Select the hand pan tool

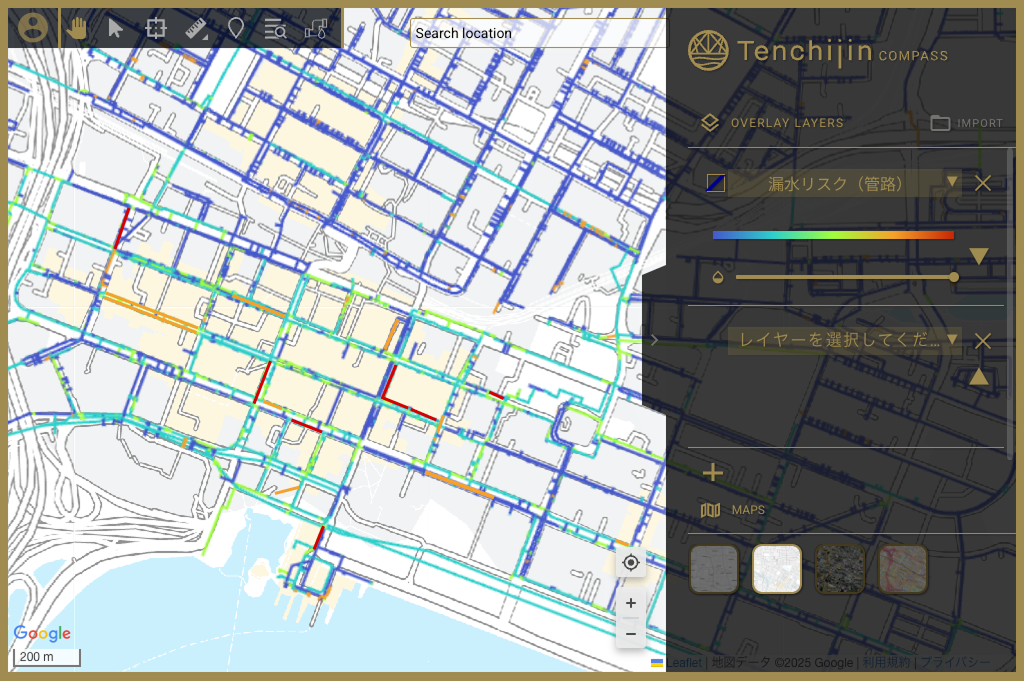pos(77,28)
